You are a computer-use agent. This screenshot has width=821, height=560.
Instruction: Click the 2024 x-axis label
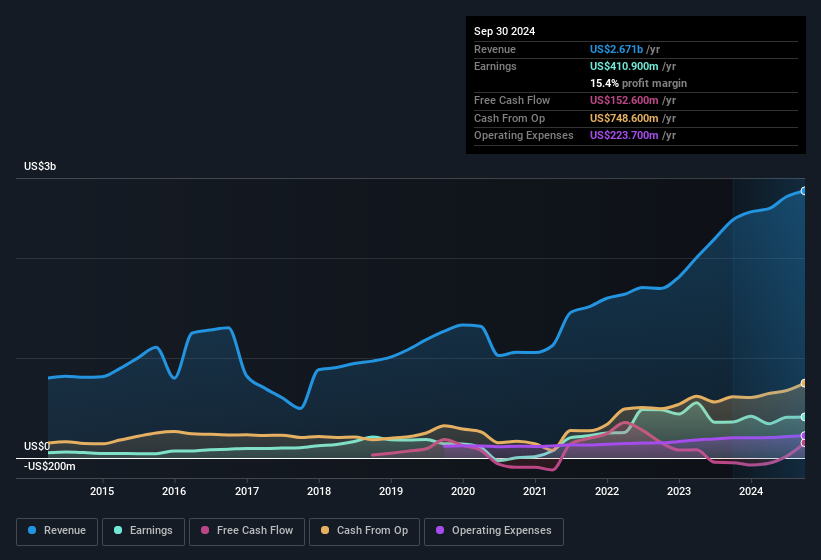tap(751, 491)
